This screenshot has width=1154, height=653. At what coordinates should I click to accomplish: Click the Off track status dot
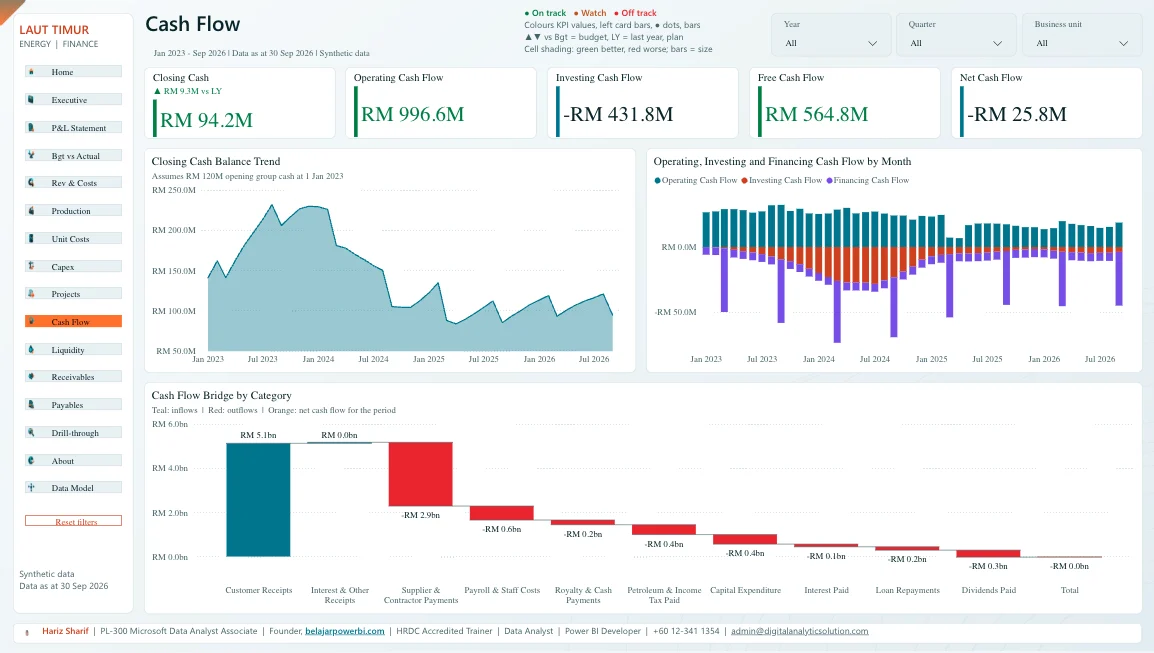click(x=616, y=13)
